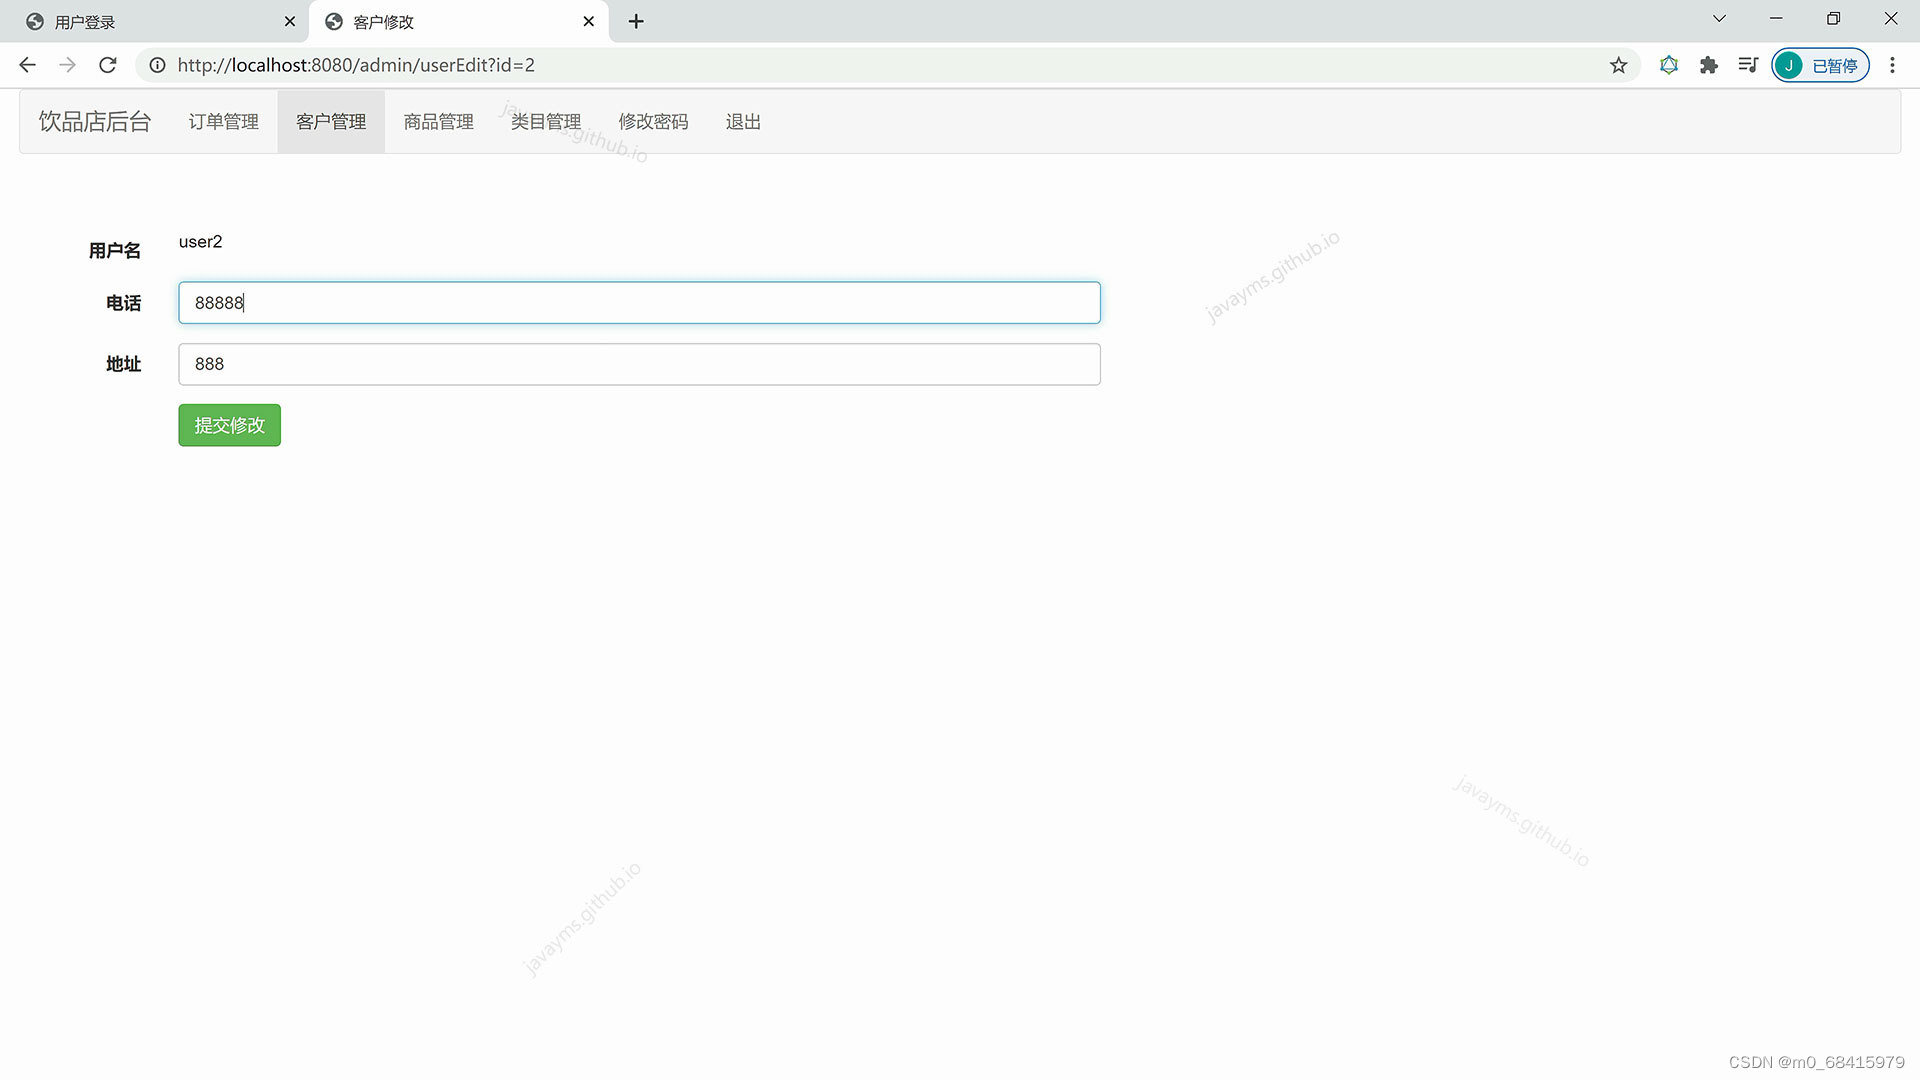Screen dimensions: 1920x1080
Task: Click the site information icon in address bar
Action: [157, 65]
